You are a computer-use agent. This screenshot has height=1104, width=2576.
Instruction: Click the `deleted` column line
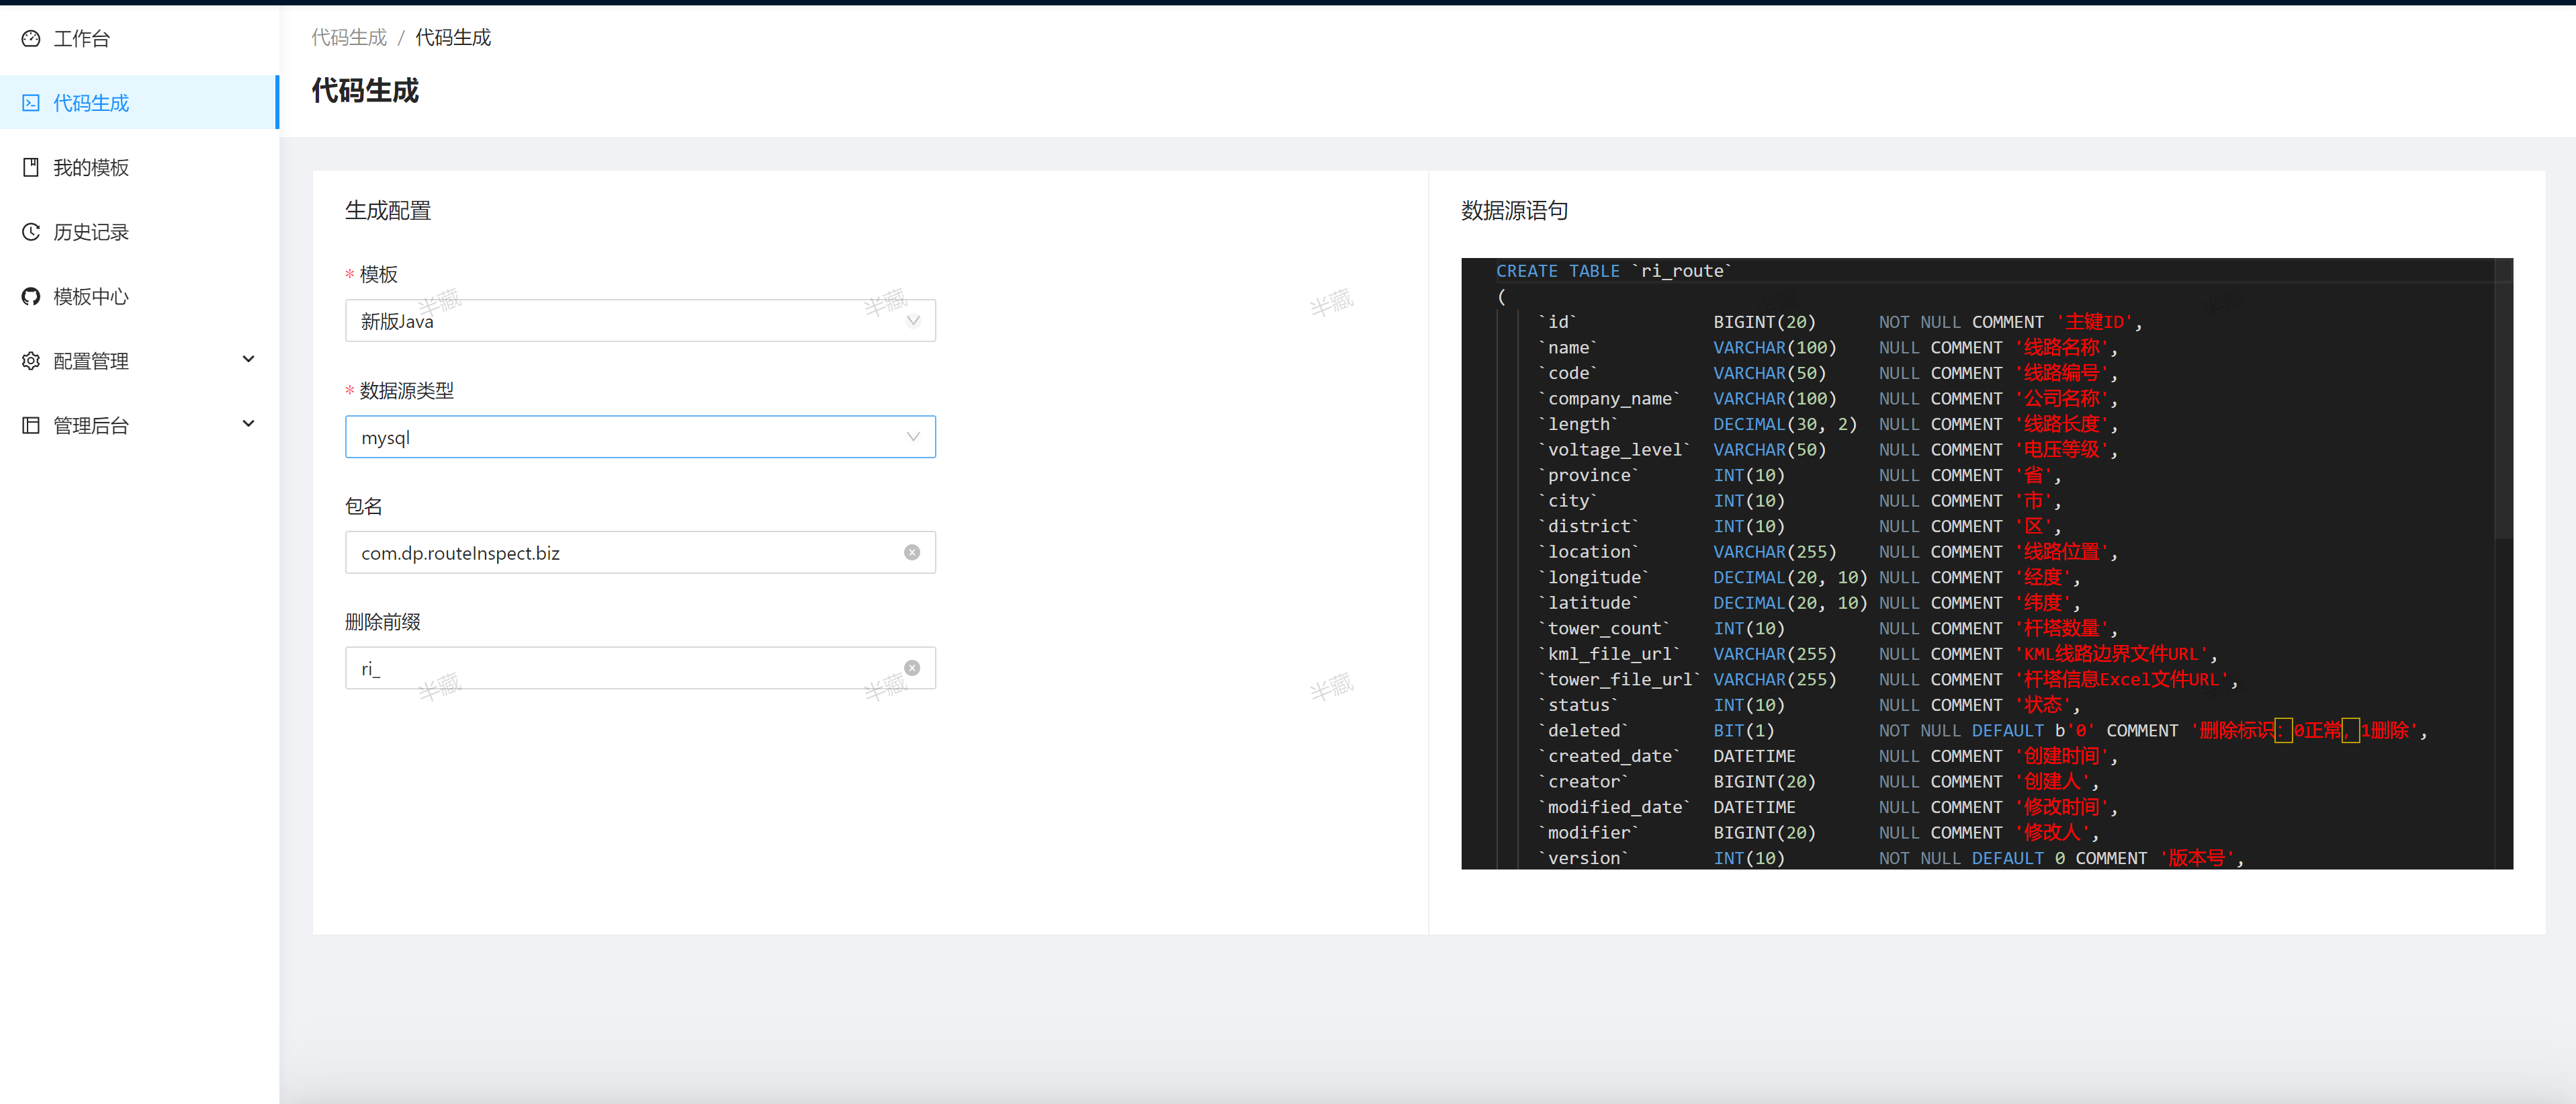(1983, 731)
